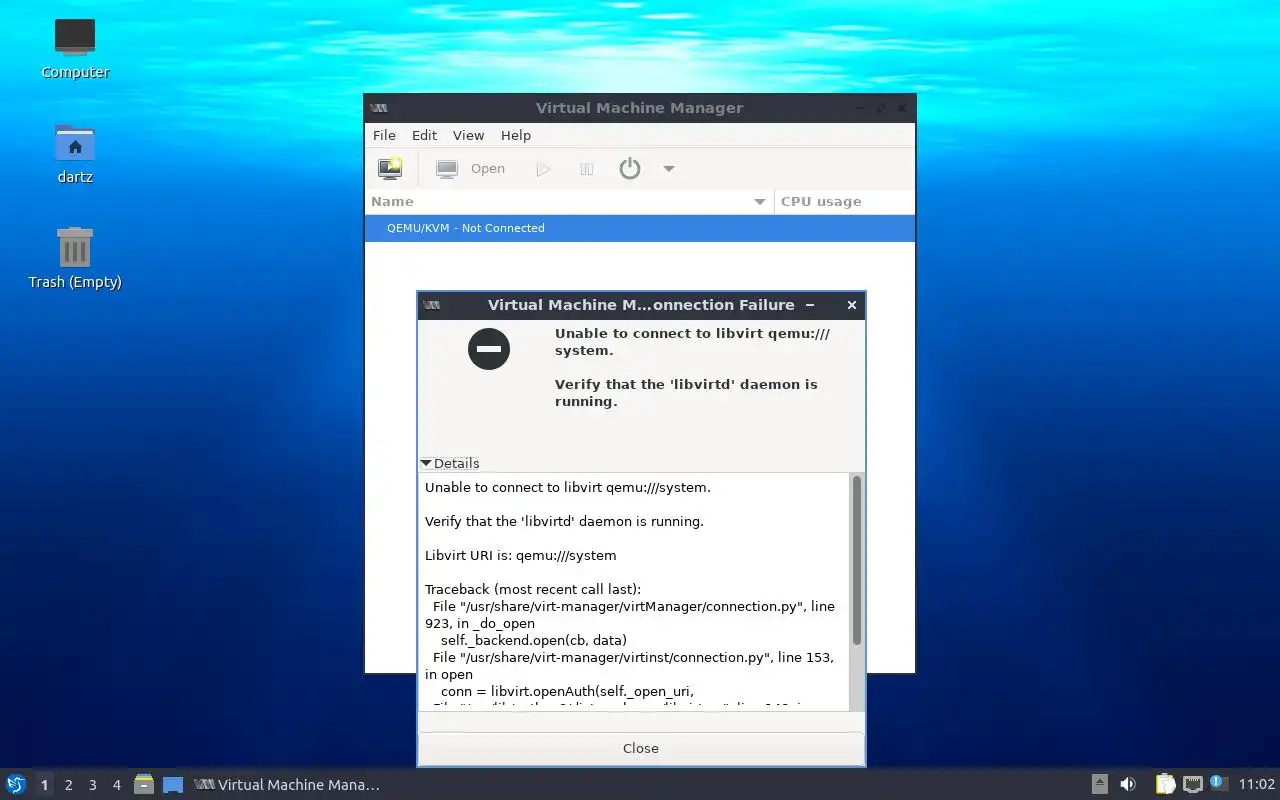
Task: Click the Pause virtual machine icon
Action: [x=587, y=169]
